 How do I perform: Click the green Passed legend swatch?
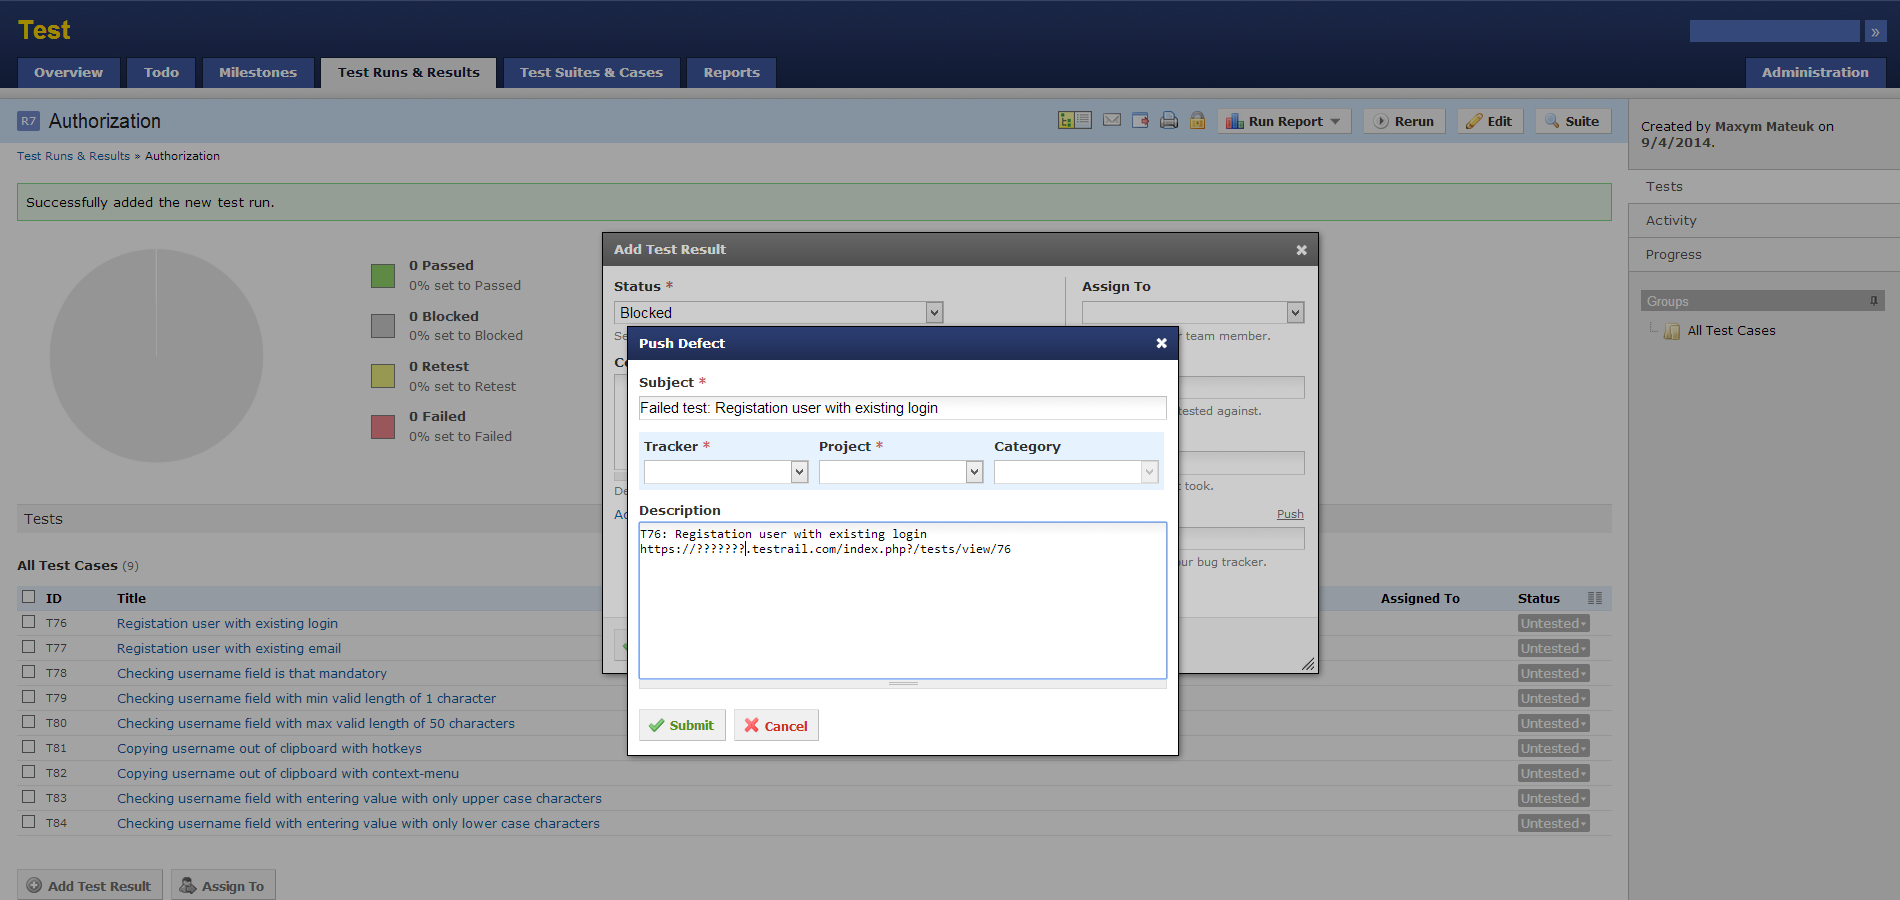[x=383, y=276]
